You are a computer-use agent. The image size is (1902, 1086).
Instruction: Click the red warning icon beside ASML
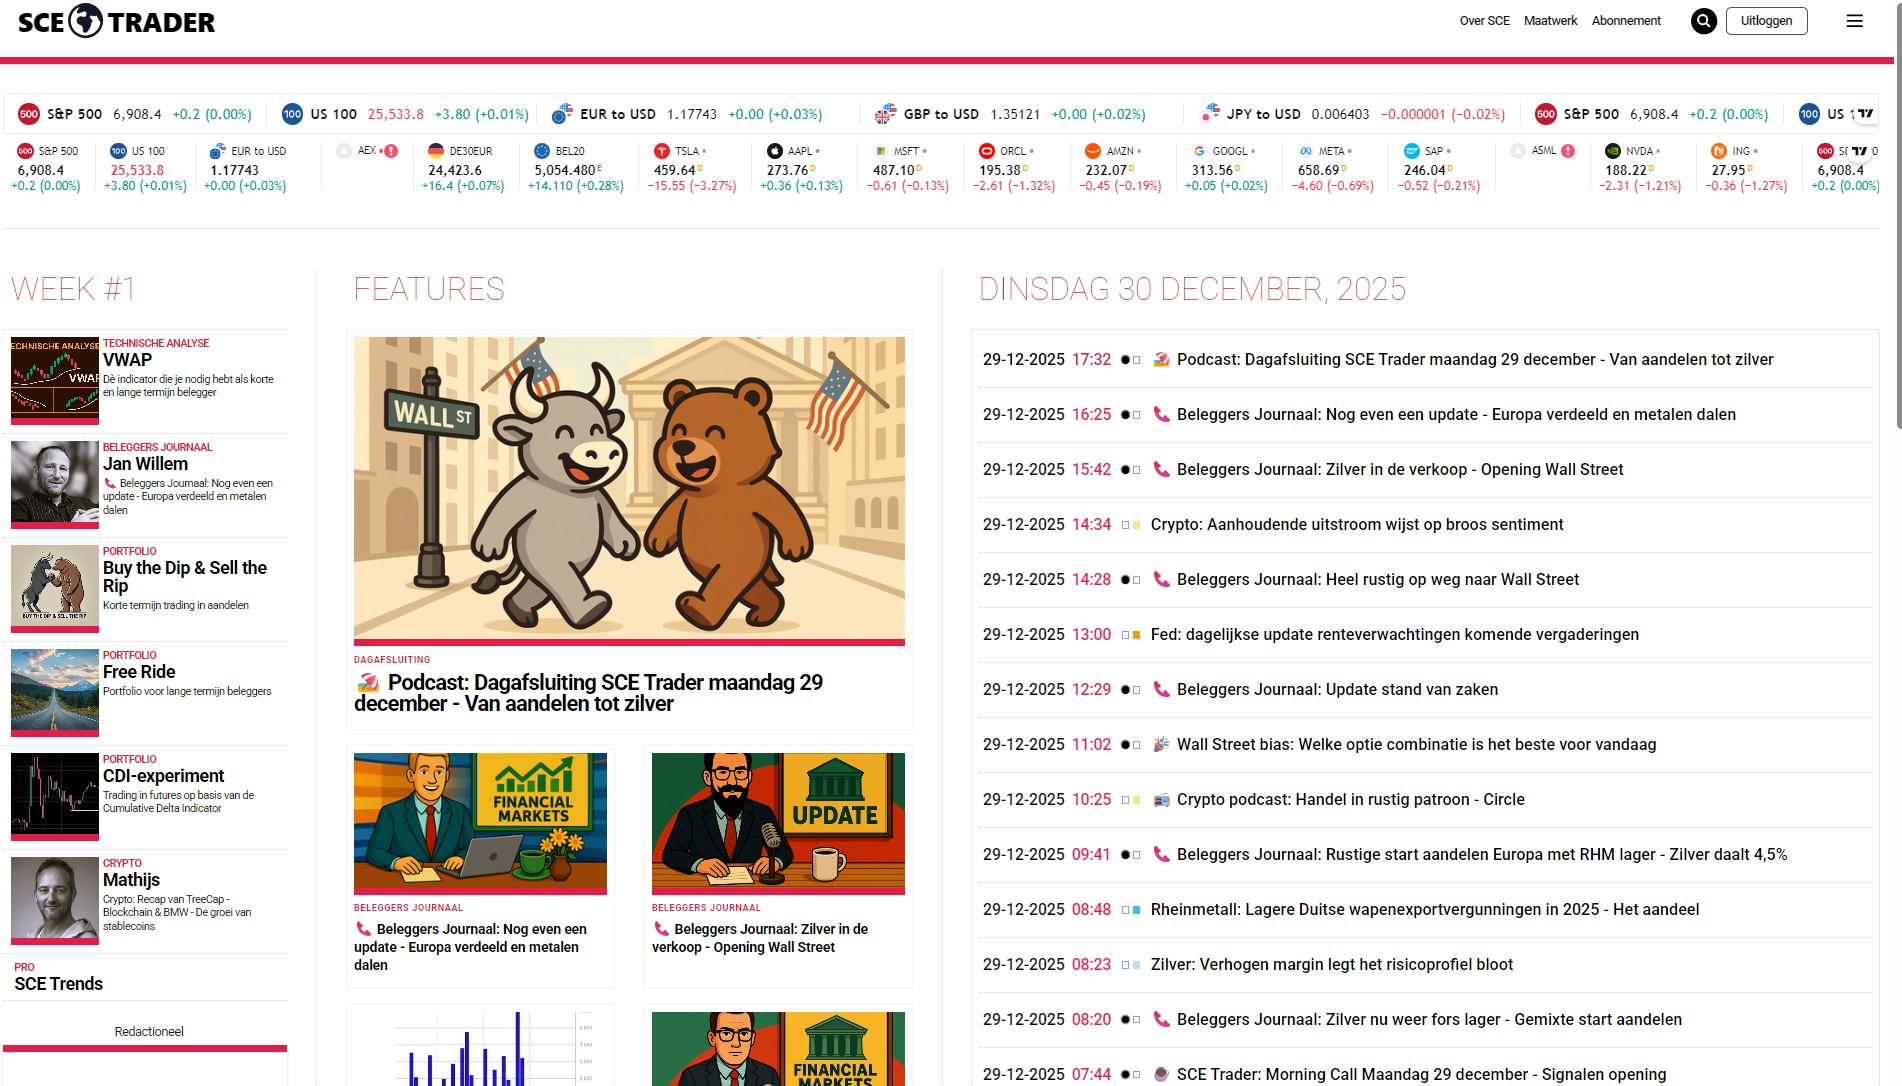pyautogui.click(x=1568, y=151)
